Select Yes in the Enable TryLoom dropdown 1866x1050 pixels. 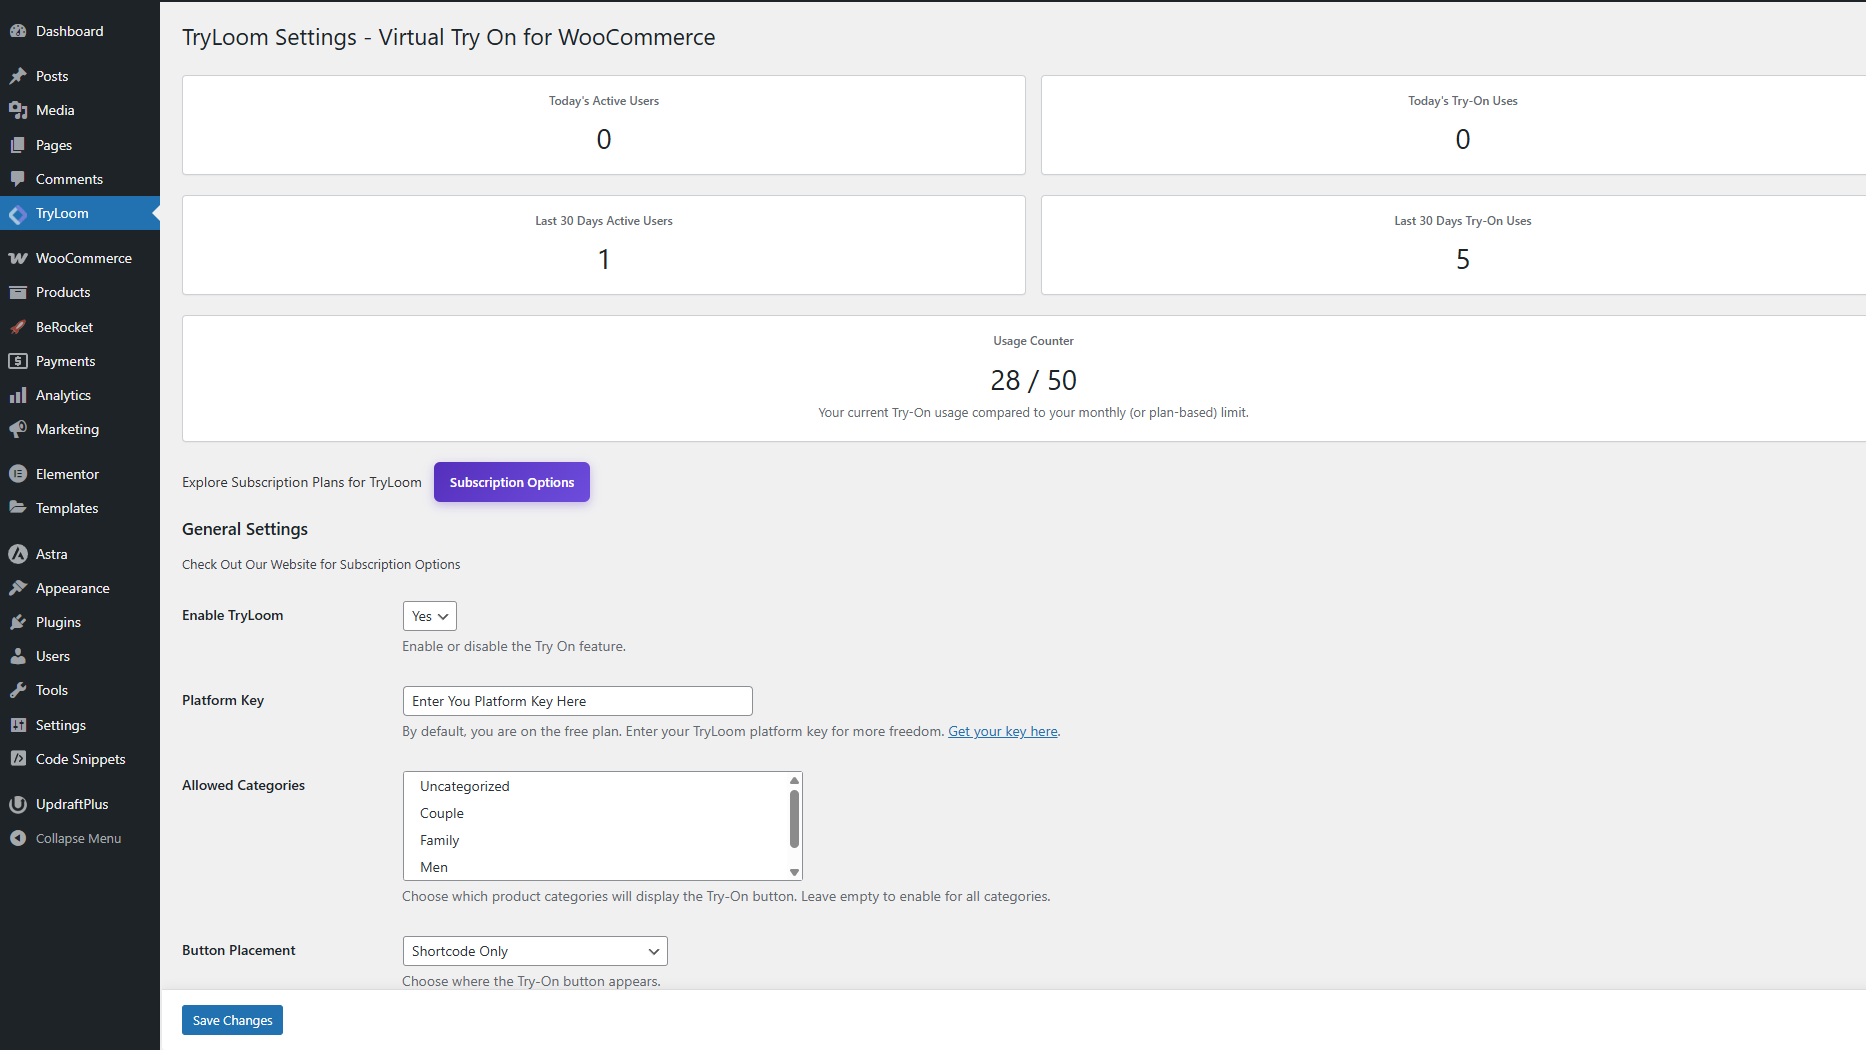coord(428,615)
